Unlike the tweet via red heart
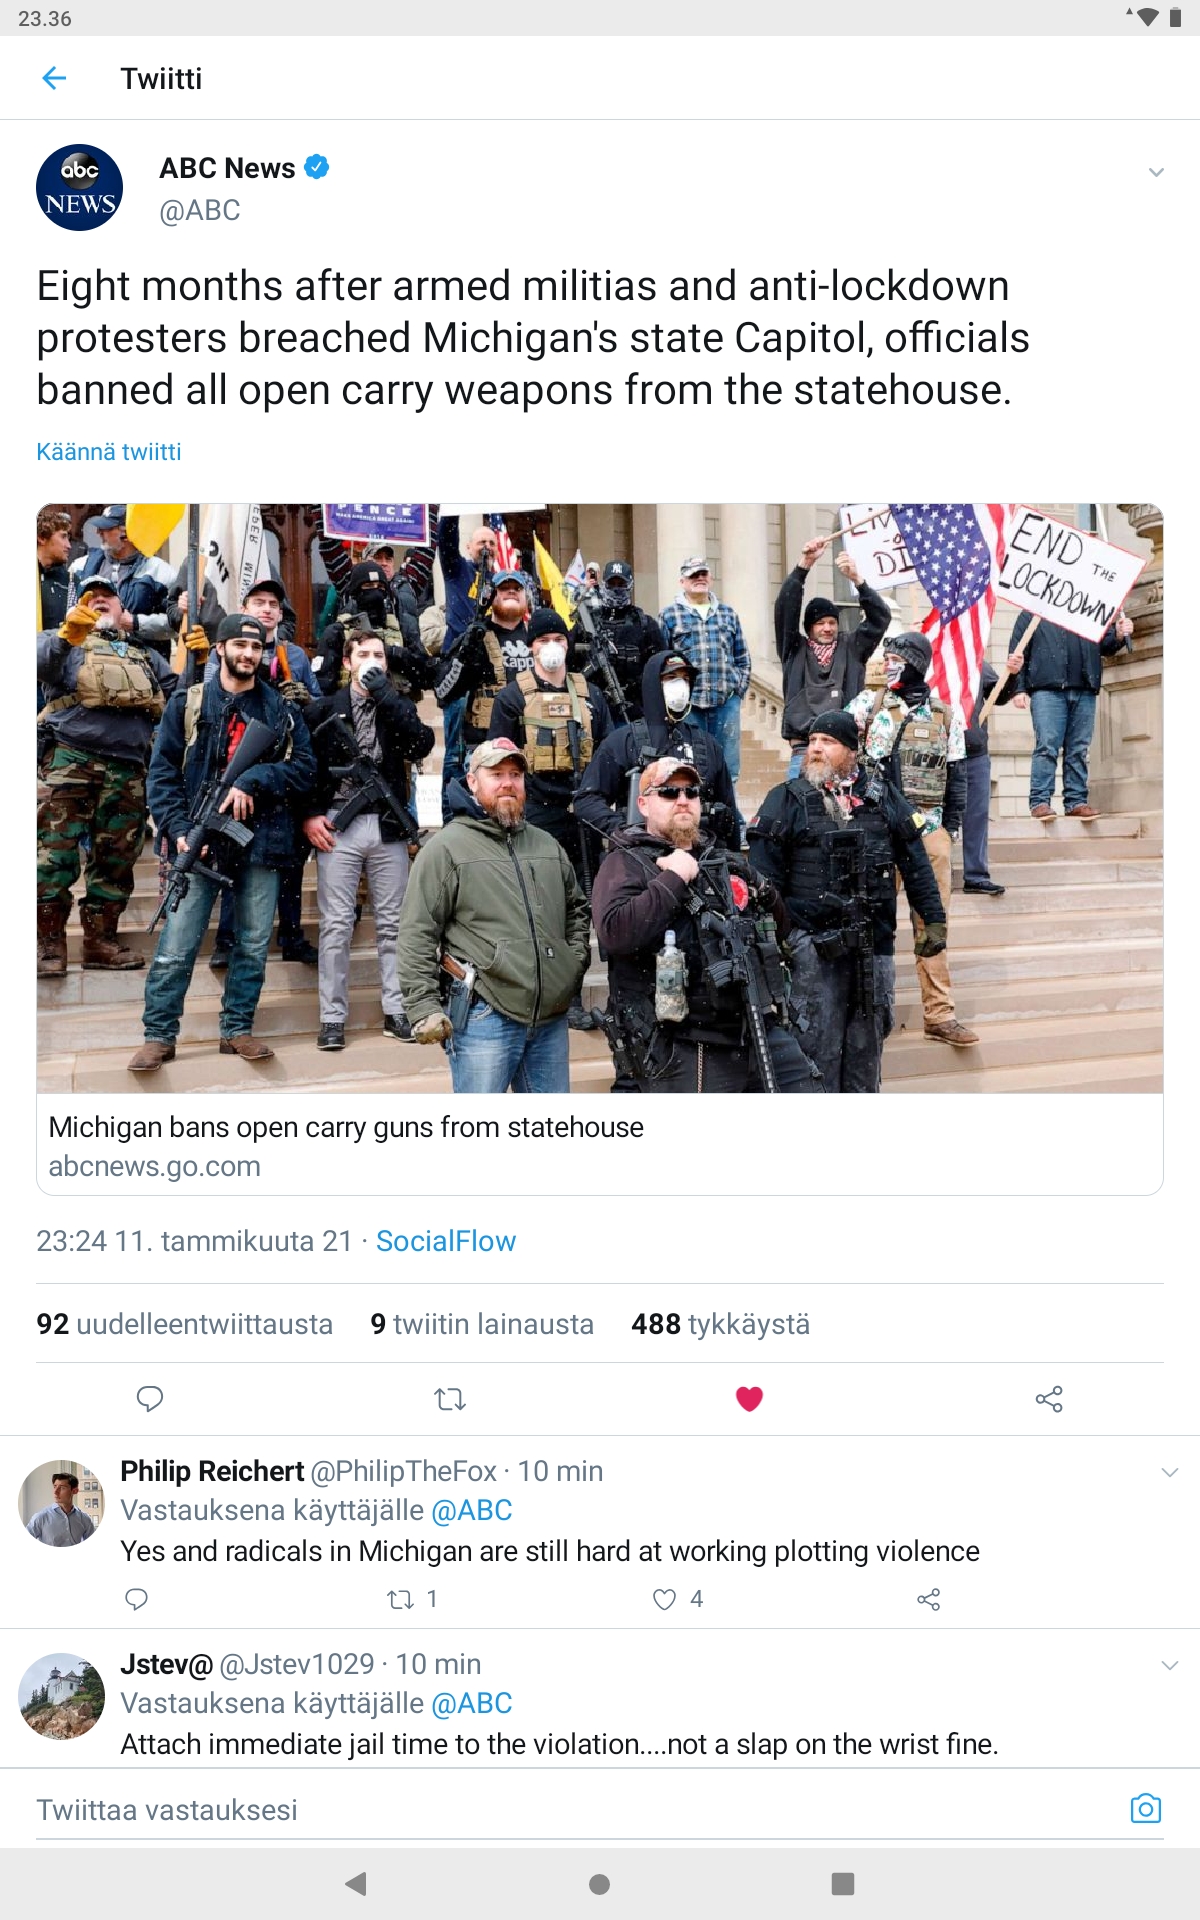This screenshot has width=1200, height=1920. [x=749, y=1399]
